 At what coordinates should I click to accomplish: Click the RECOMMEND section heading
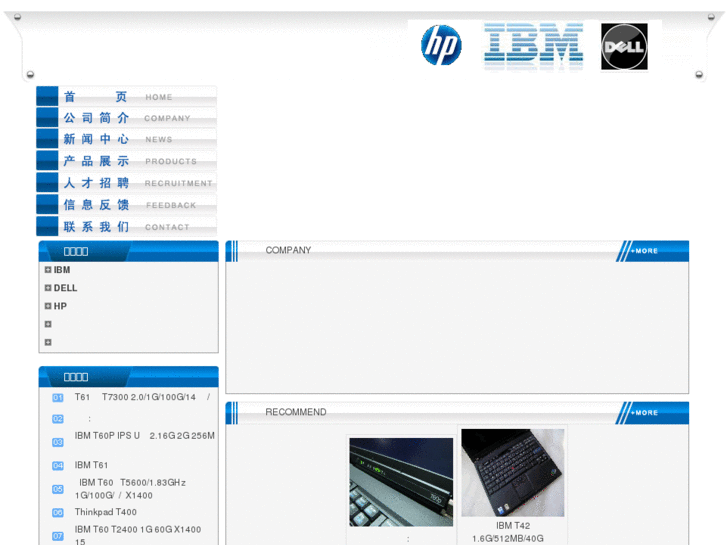(x=296, y=412)
